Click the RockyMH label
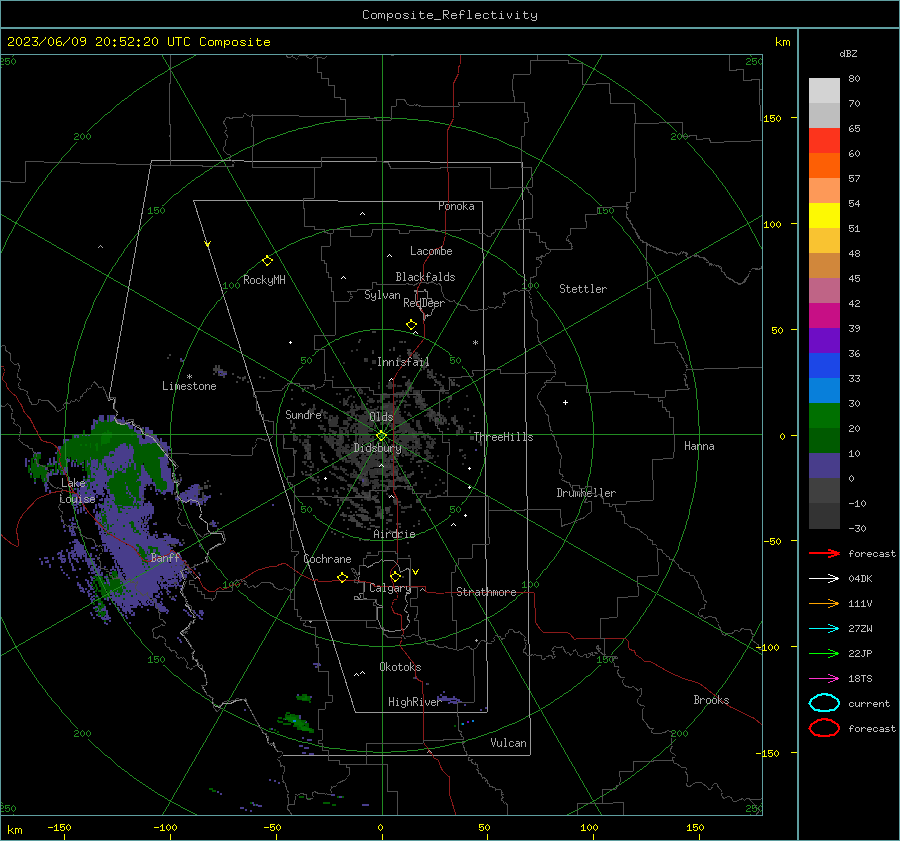 (264, 280)
